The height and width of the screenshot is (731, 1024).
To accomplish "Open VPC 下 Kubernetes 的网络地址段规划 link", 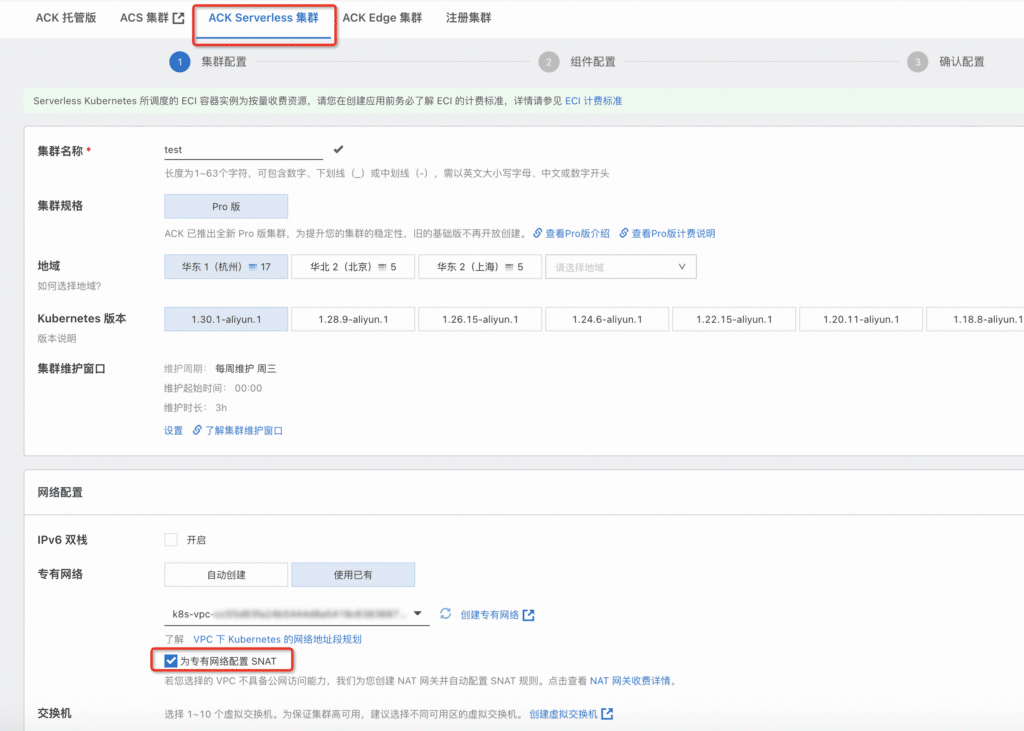I will coord(278,640).
